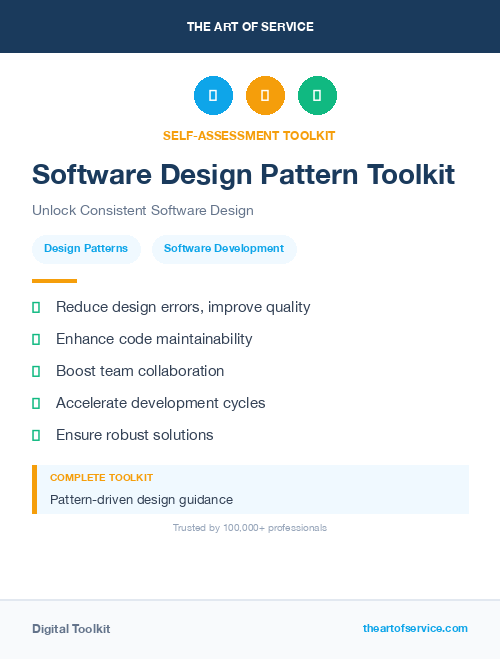Image resolution: width=500 pixels, height=659 pixels.
Task: Click the bullet icon beside Accelerate development cycles
Action: pyautogui.click(x=36, y=403)
